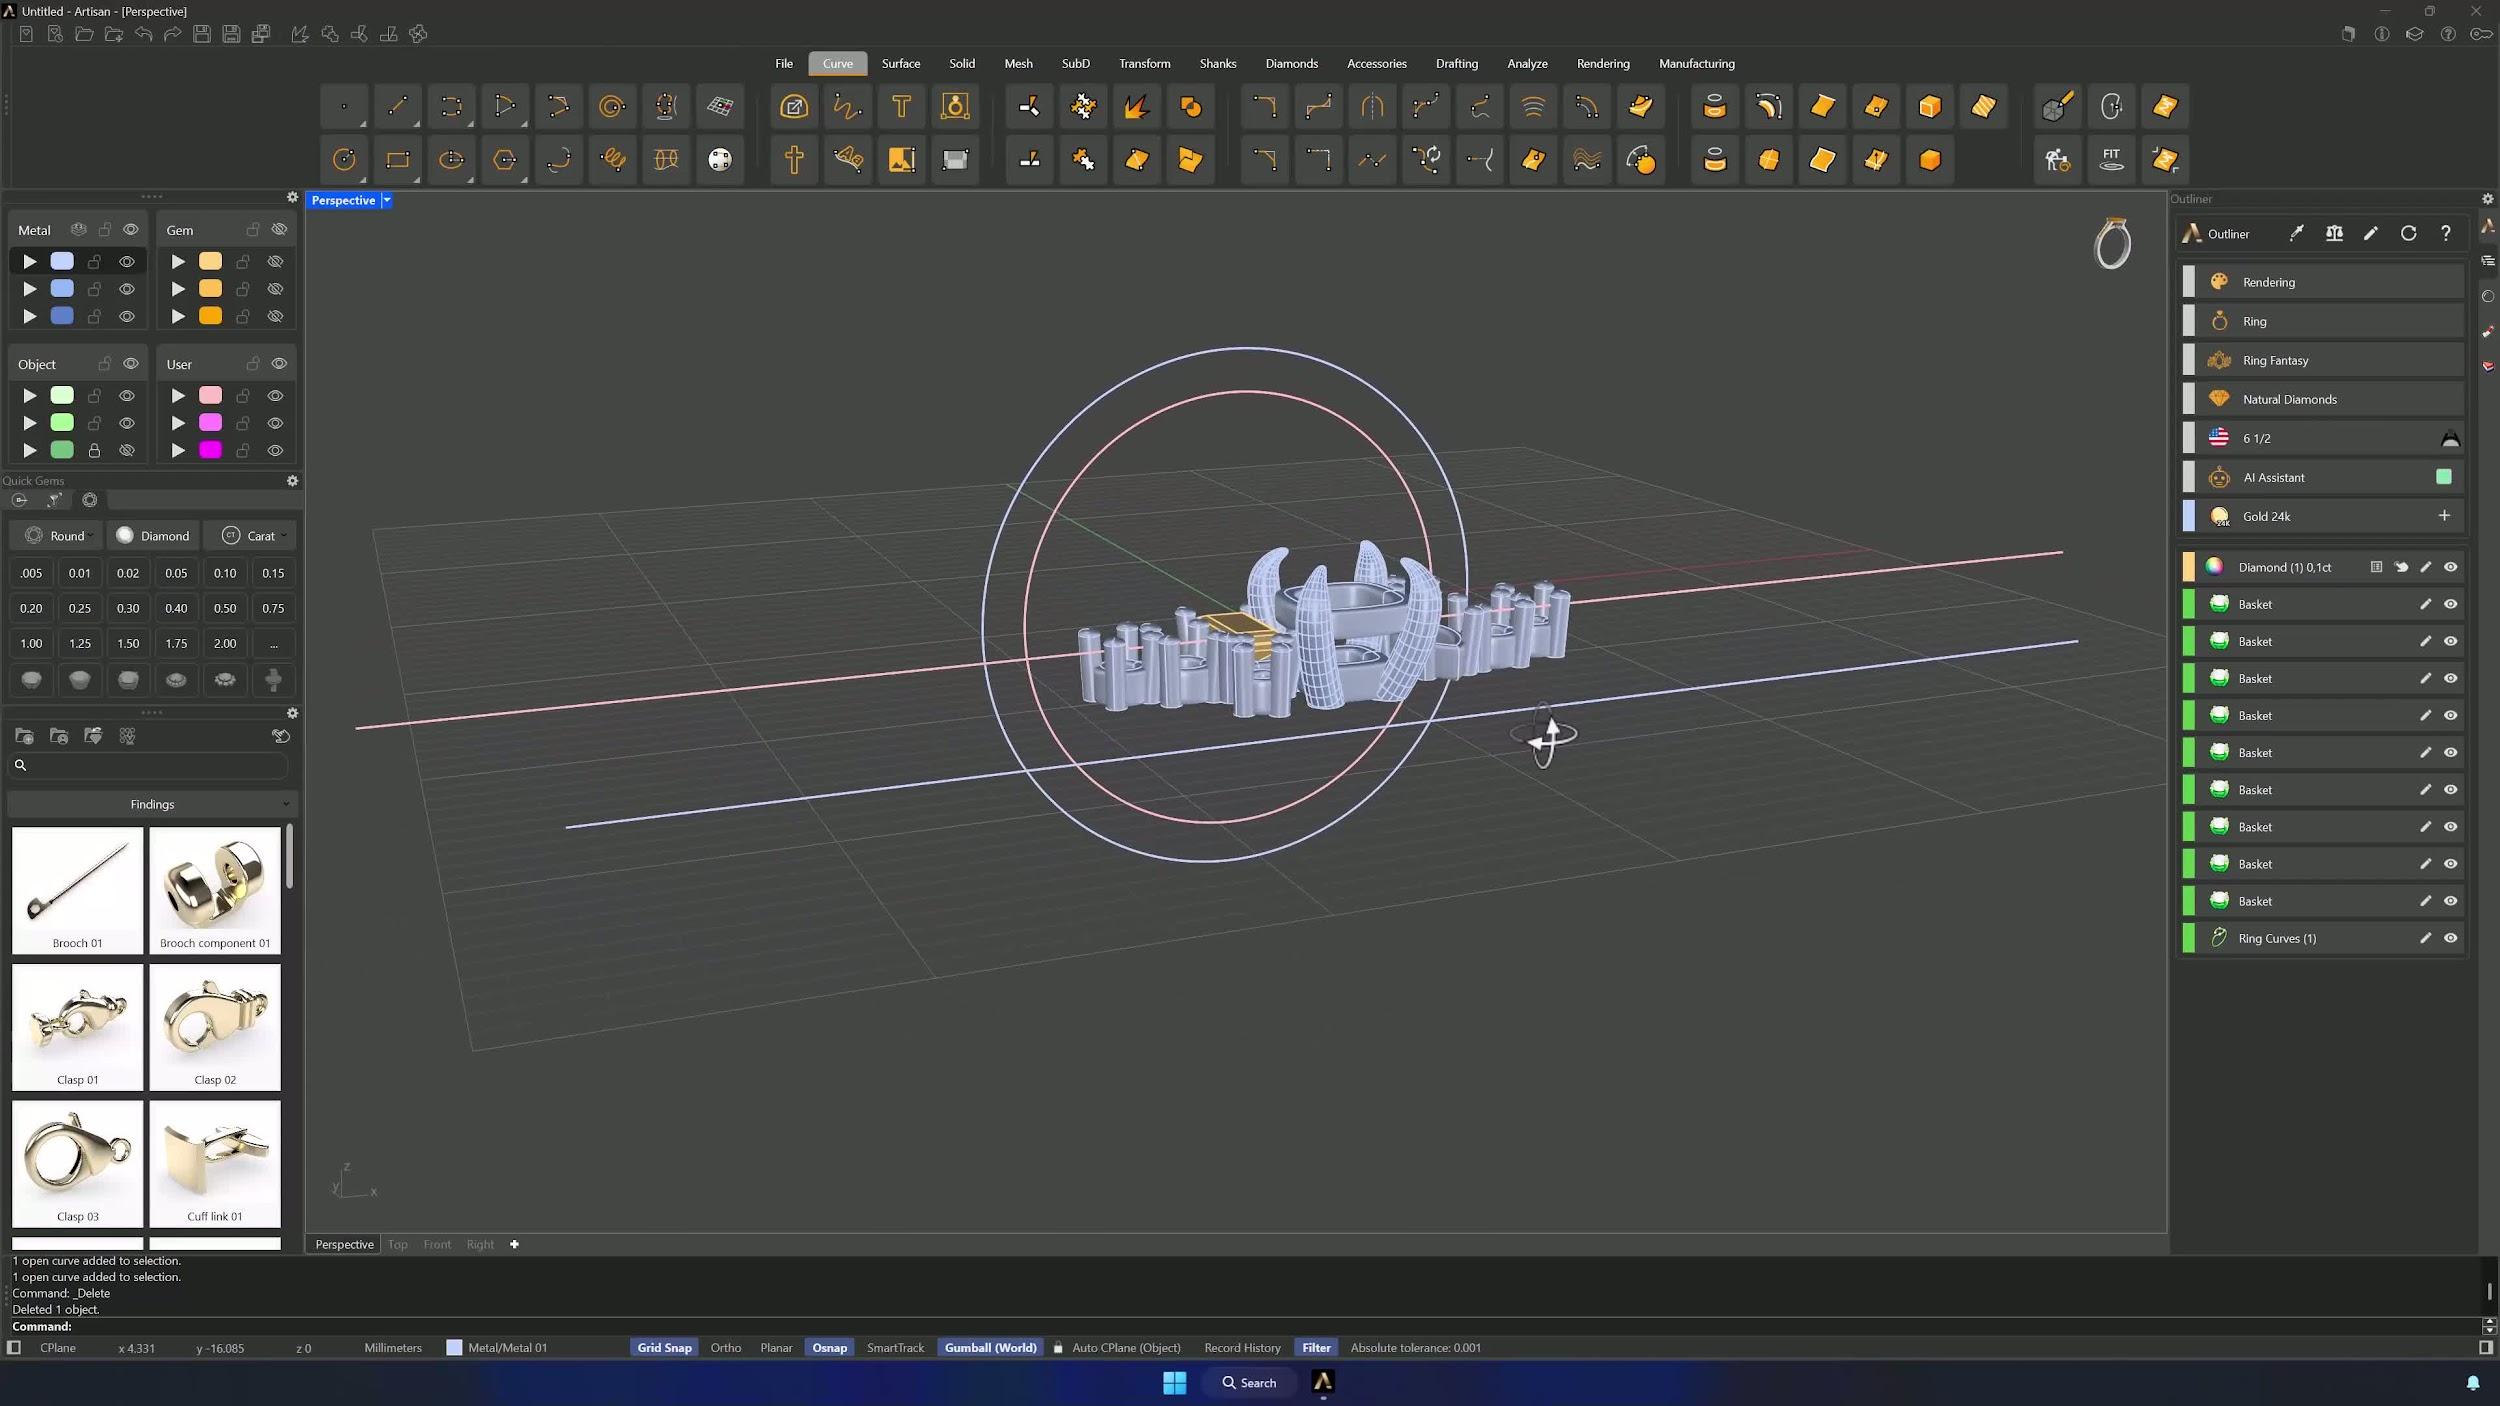
Task: Open the Natural Diamonds entry
Action: click(x=2322, y=399)
